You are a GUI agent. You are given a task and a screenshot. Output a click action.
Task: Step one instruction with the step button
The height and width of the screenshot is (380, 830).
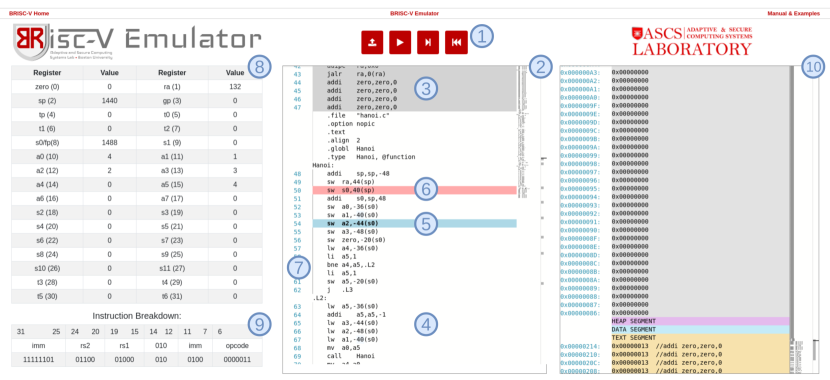[428, 42]
